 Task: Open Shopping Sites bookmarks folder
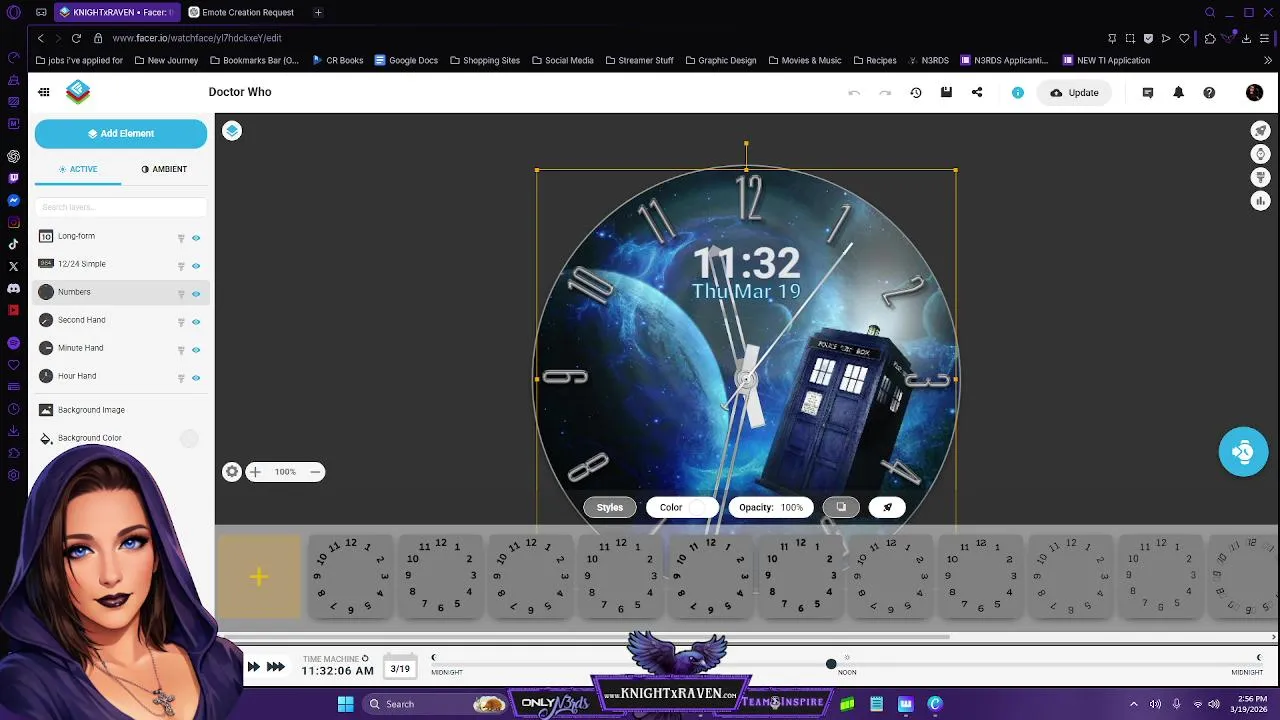pyautogui.click(x=484, y=60)
